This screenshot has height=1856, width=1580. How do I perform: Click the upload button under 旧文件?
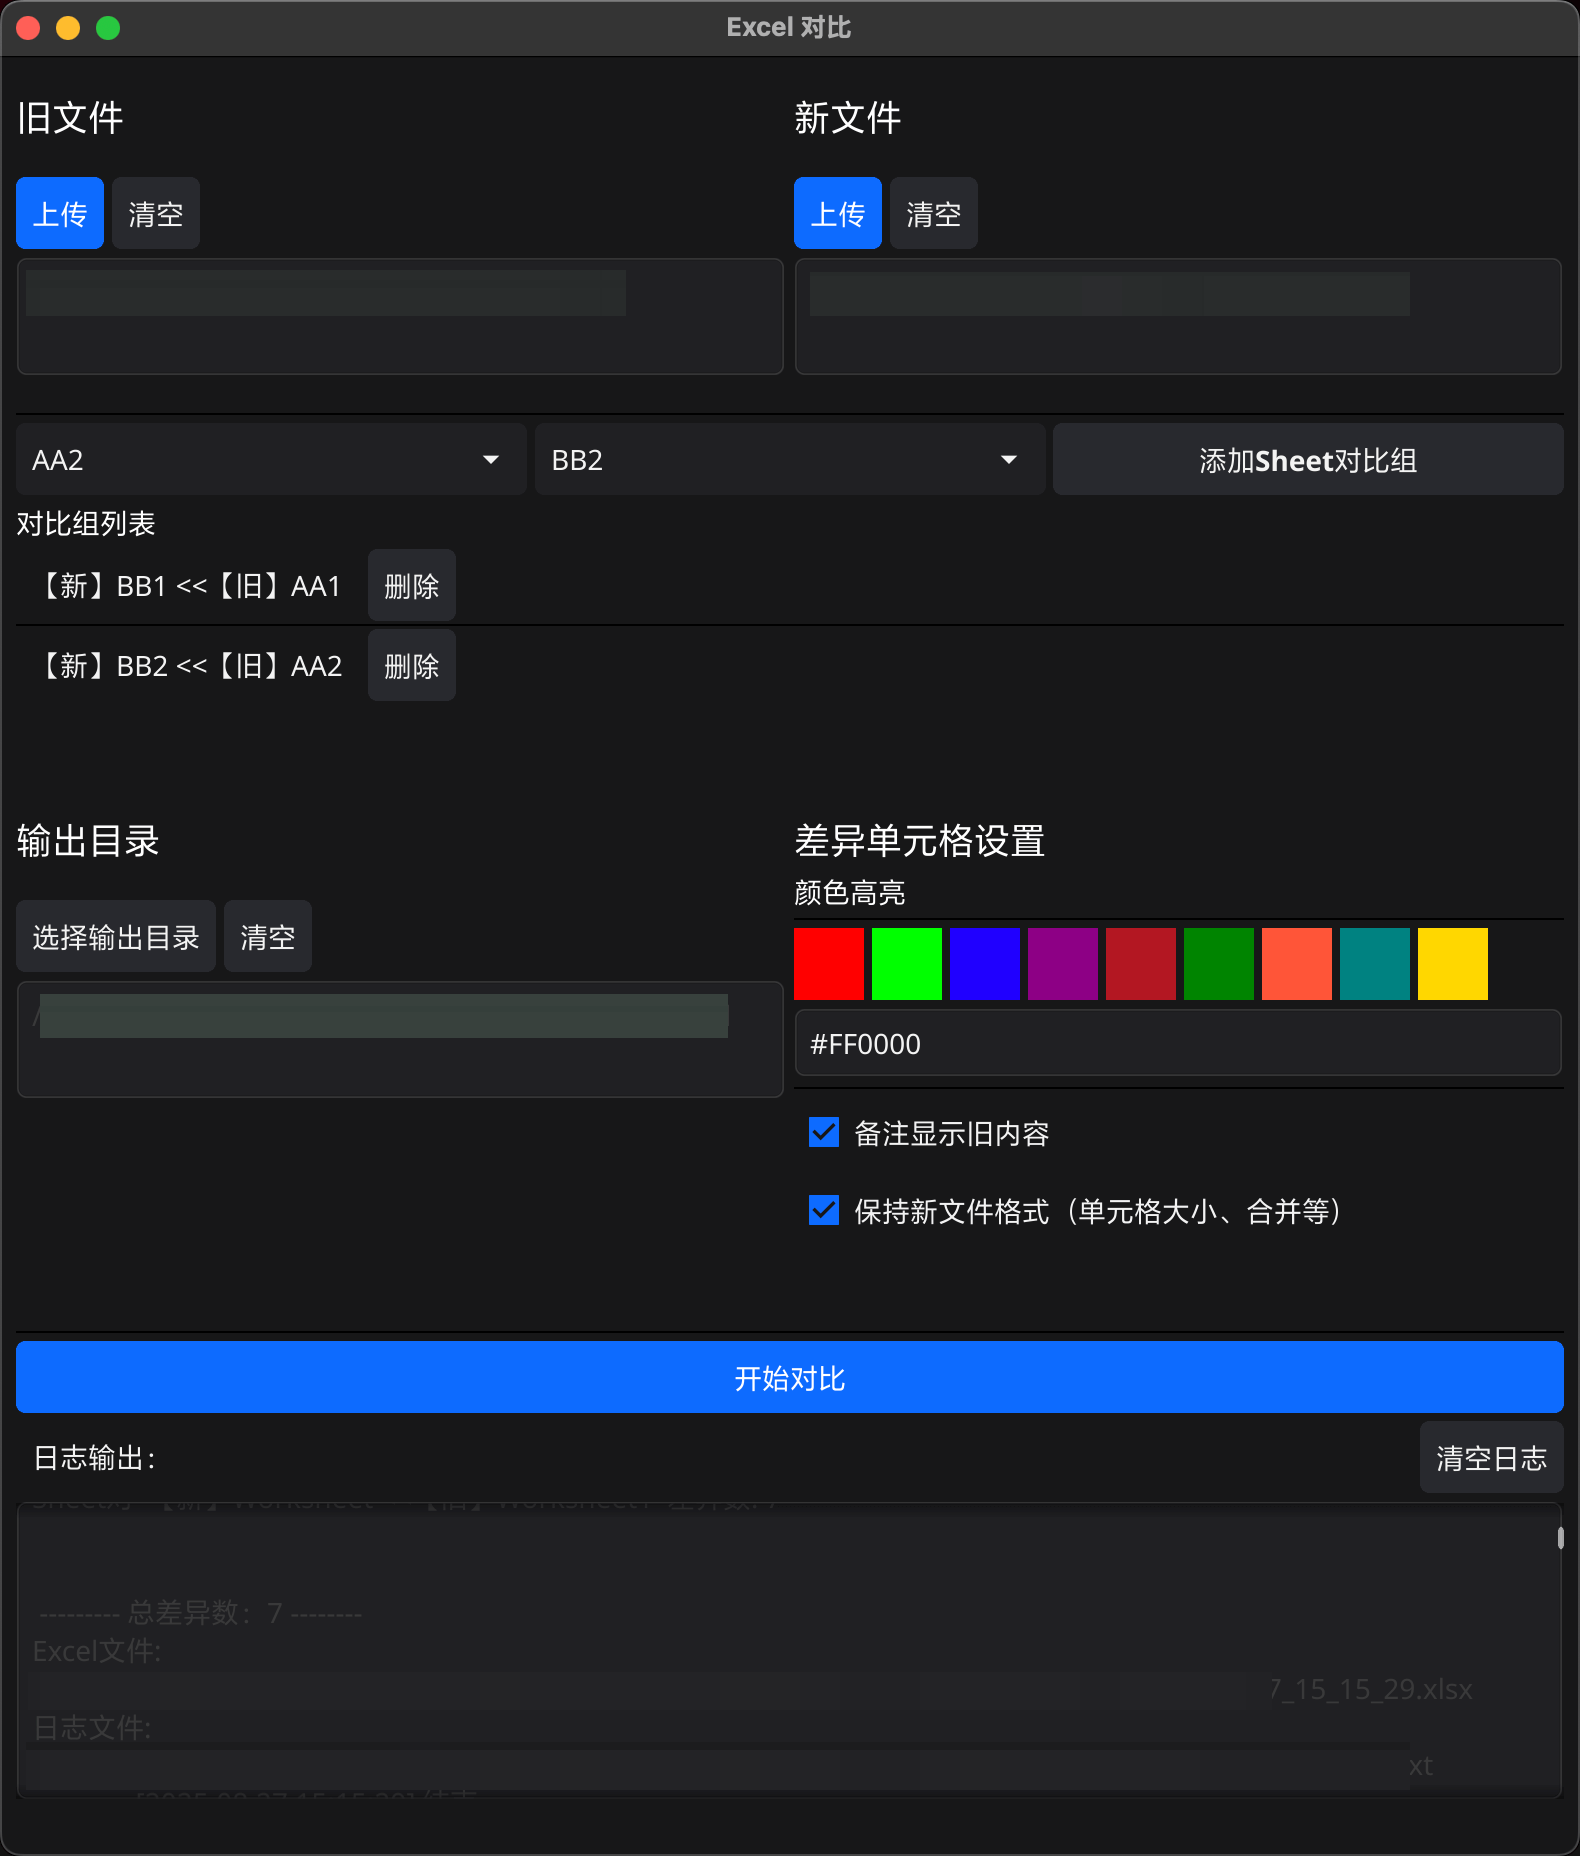[60, 213]
